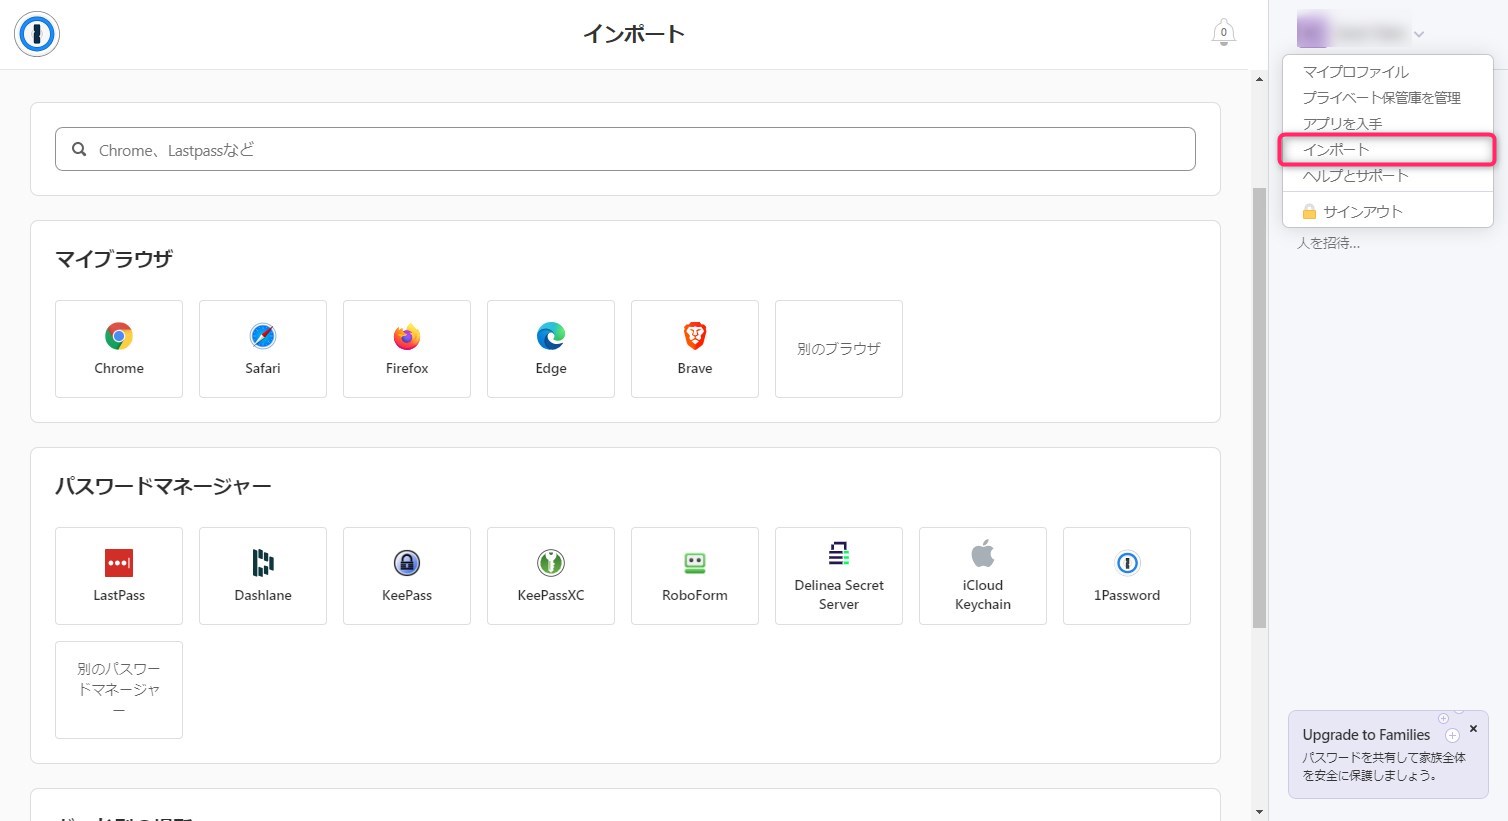Select インポート in the account menu

(x=1336, y=150)
